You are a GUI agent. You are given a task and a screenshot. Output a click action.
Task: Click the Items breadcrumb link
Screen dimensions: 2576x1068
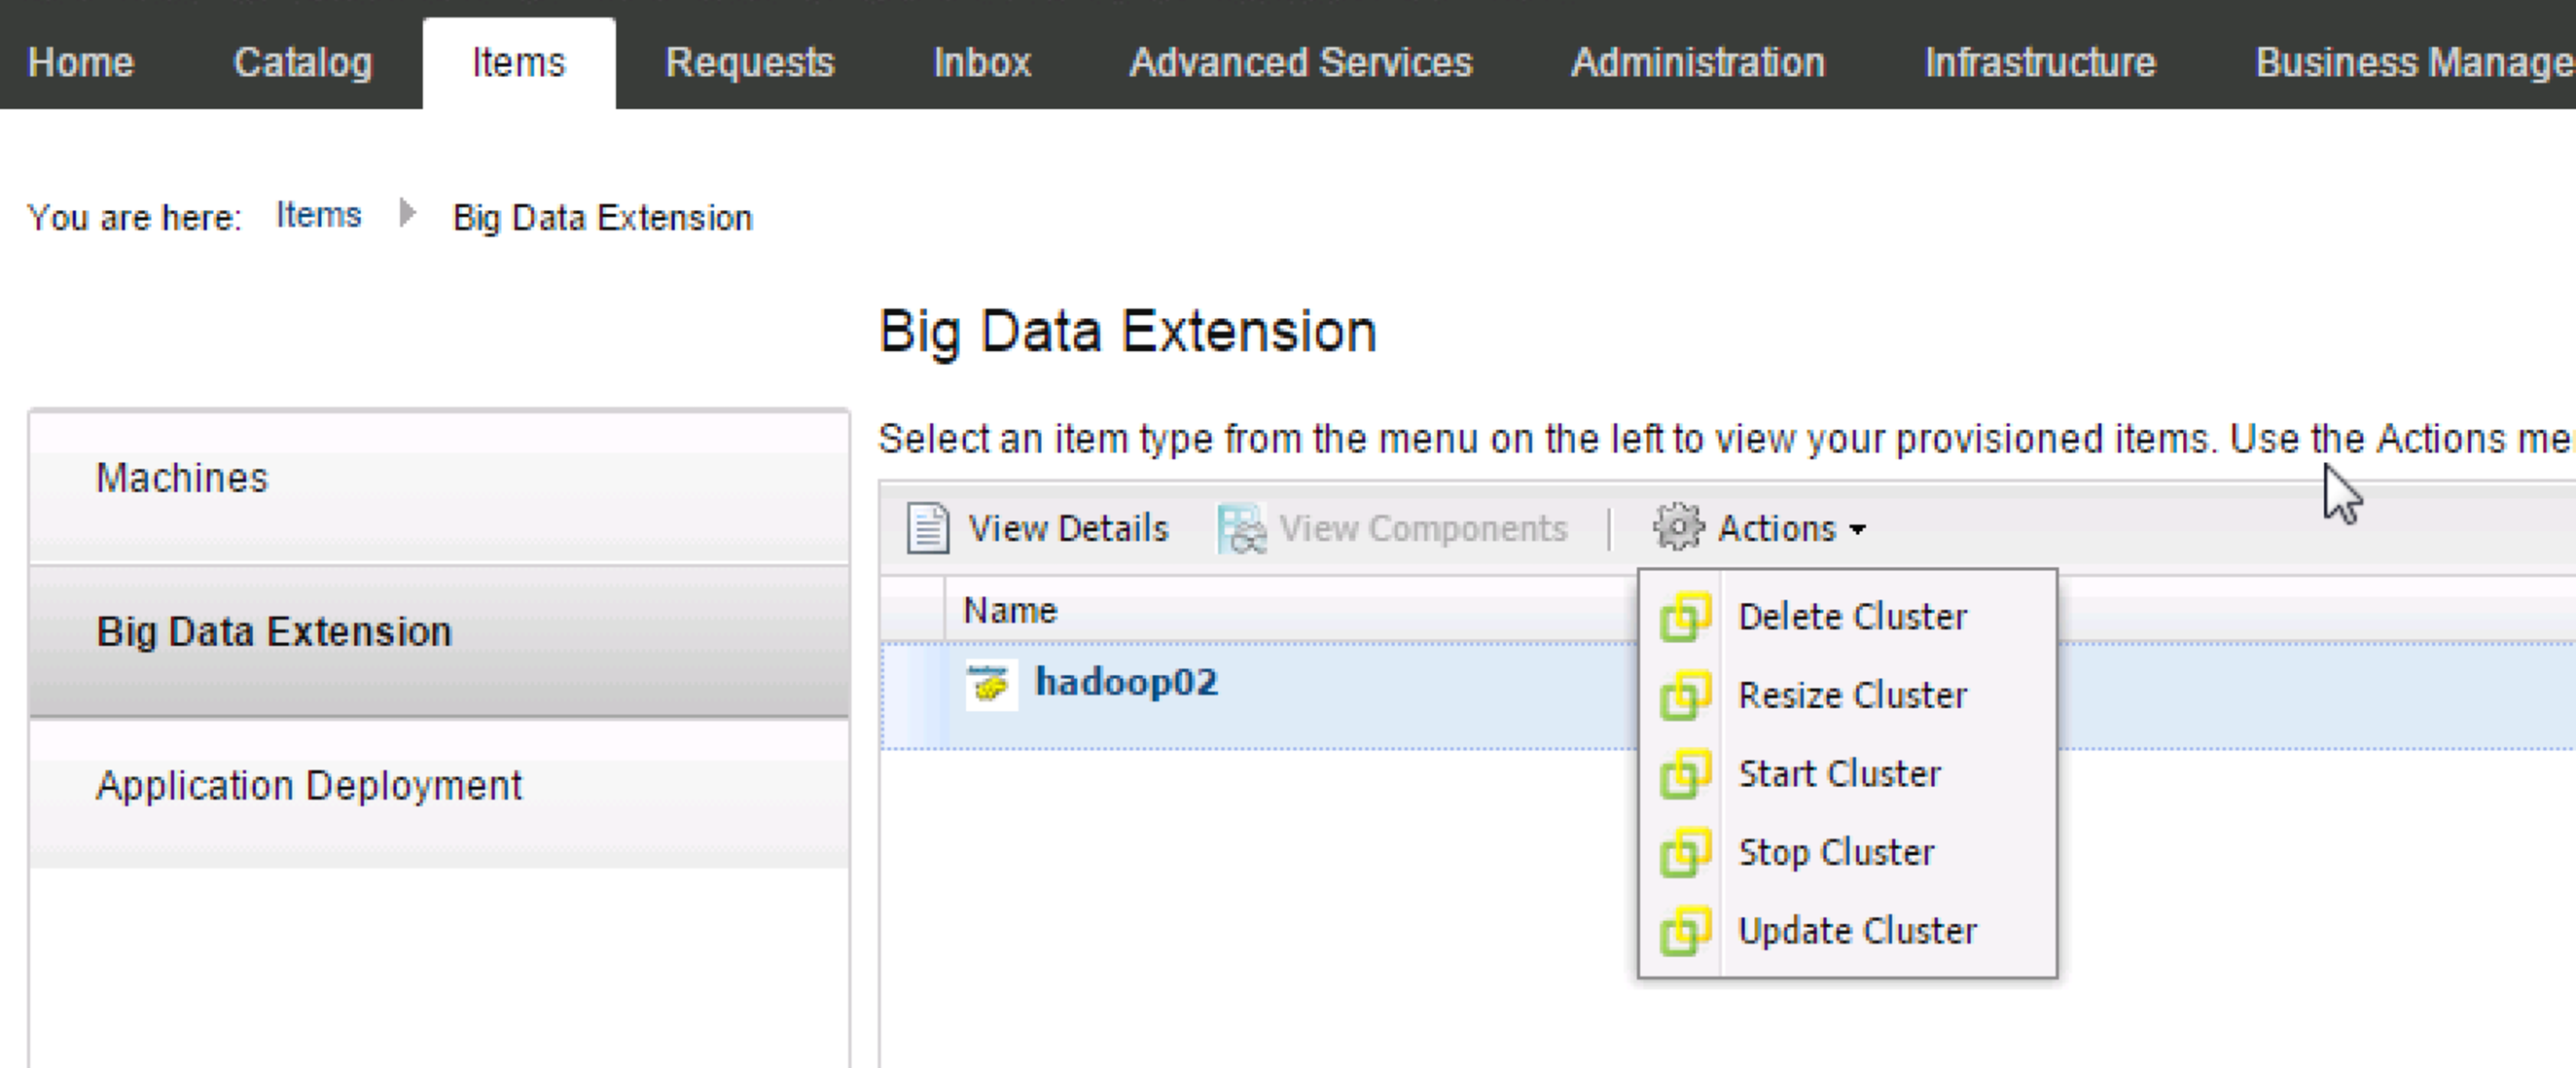click(x=320, y=217)
